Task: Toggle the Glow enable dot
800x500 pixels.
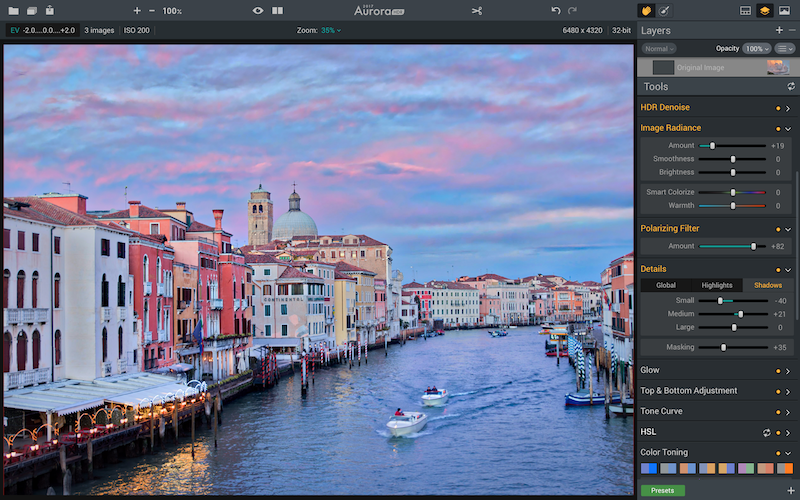Action: coord(778,371)
